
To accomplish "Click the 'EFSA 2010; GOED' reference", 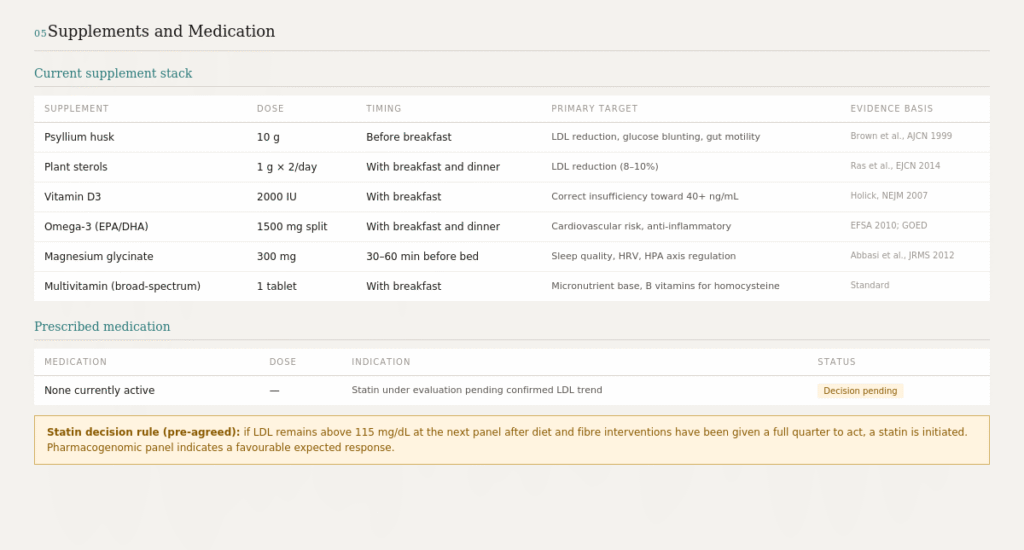I will 889,225.
